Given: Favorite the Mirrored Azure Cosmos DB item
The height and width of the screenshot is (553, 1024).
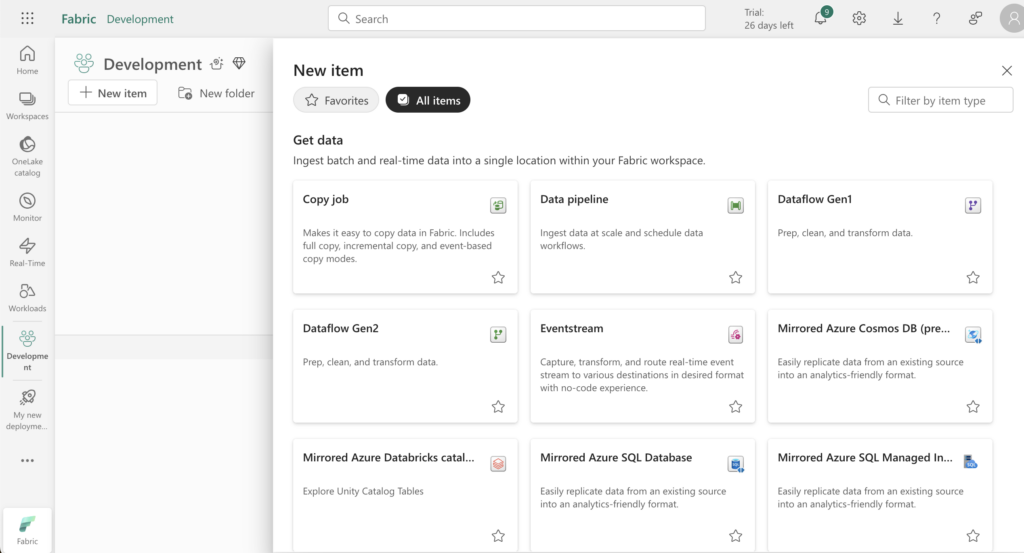Looking at the screenshot, I should tap(973, 407).
